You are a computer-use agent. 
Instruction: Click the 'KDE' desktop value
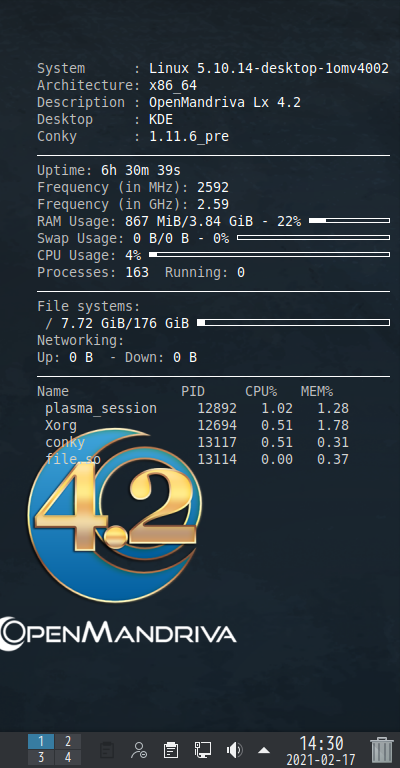click(x=161, y=120)
